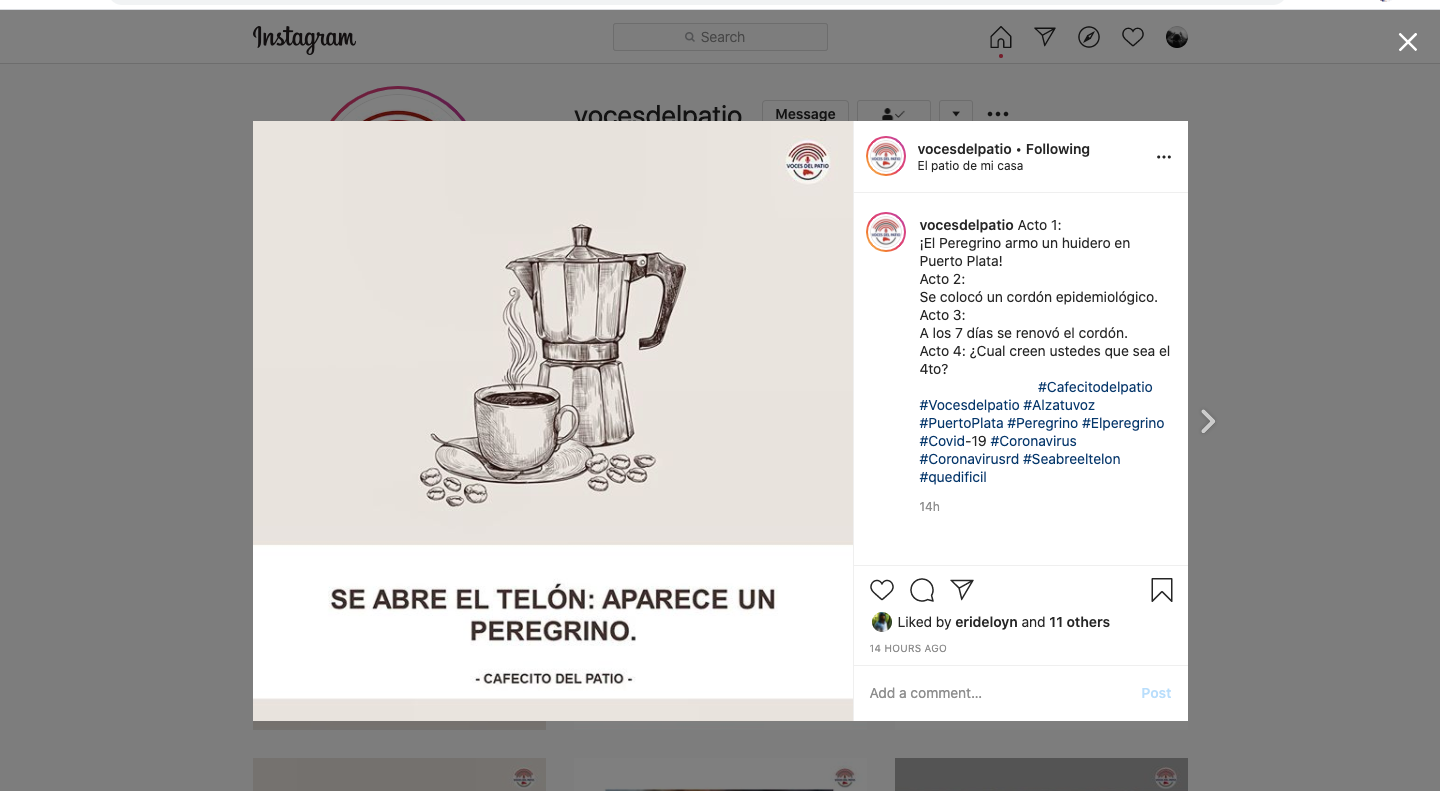Click the Message button
Viewport: 1440px width, 791px height.
tap(805, 112)
